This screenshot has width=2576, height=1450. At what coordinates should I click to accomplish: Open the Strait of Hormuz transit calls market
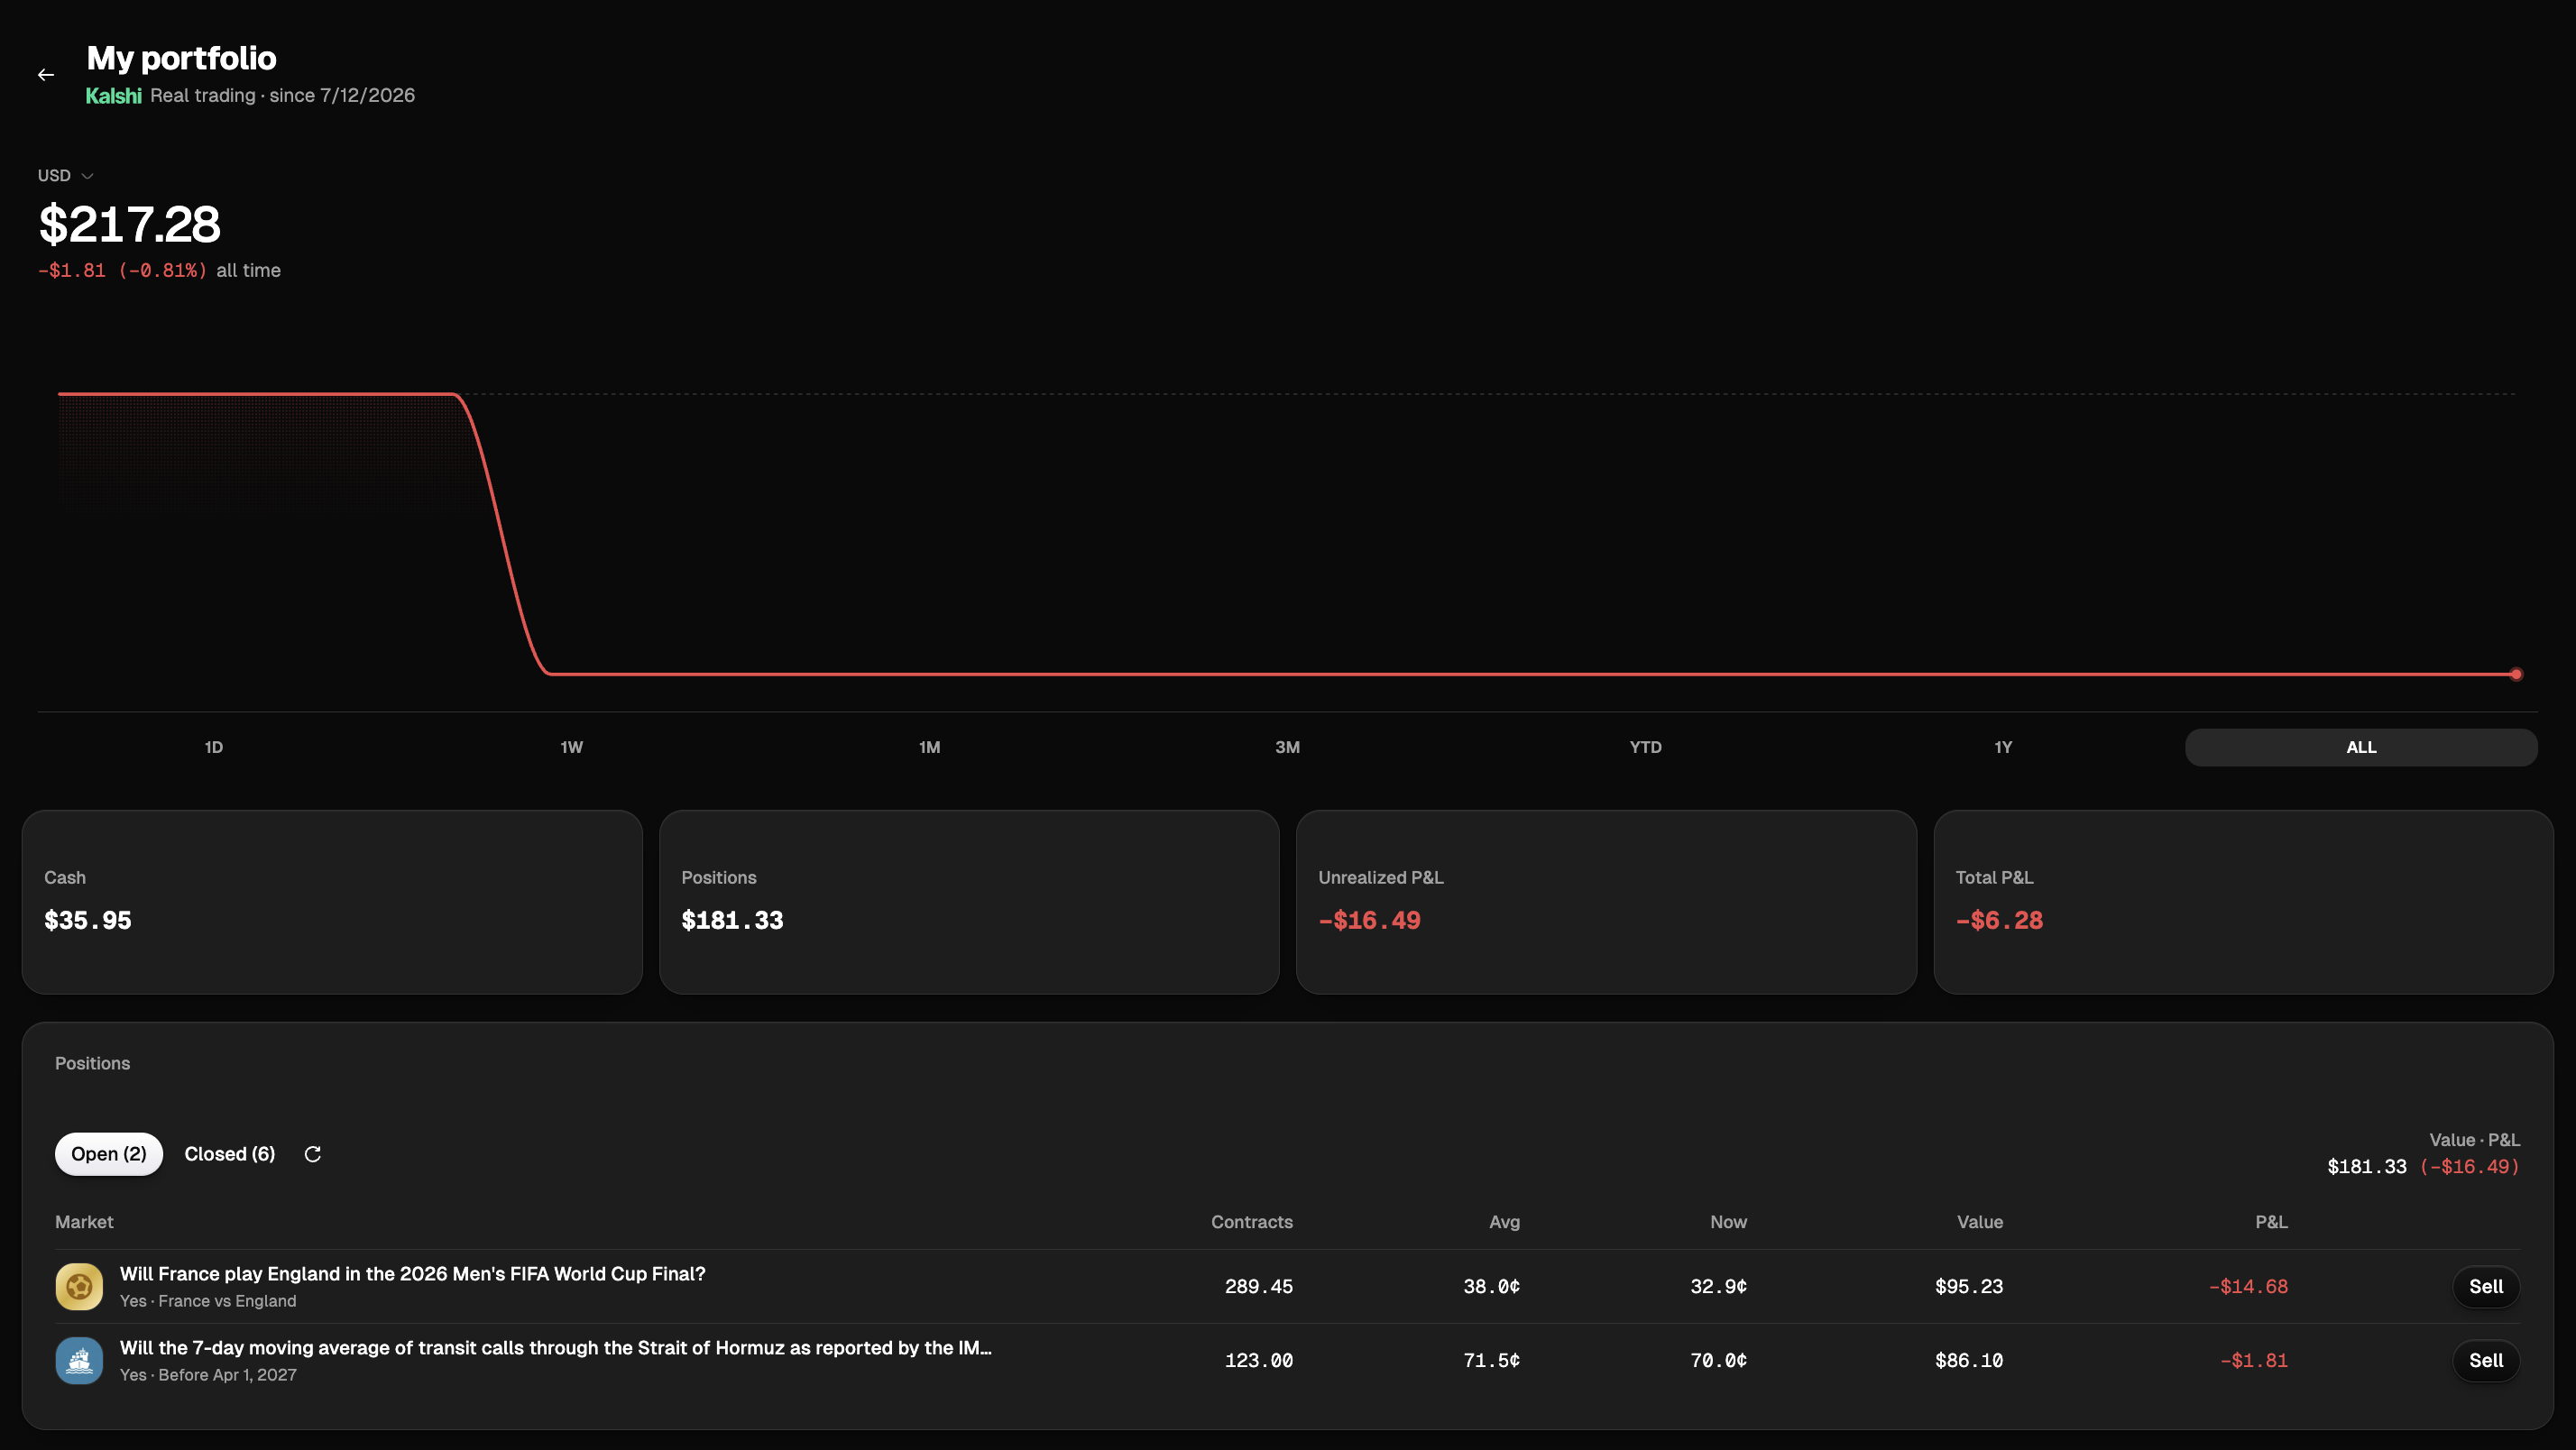coord(556,1348)
